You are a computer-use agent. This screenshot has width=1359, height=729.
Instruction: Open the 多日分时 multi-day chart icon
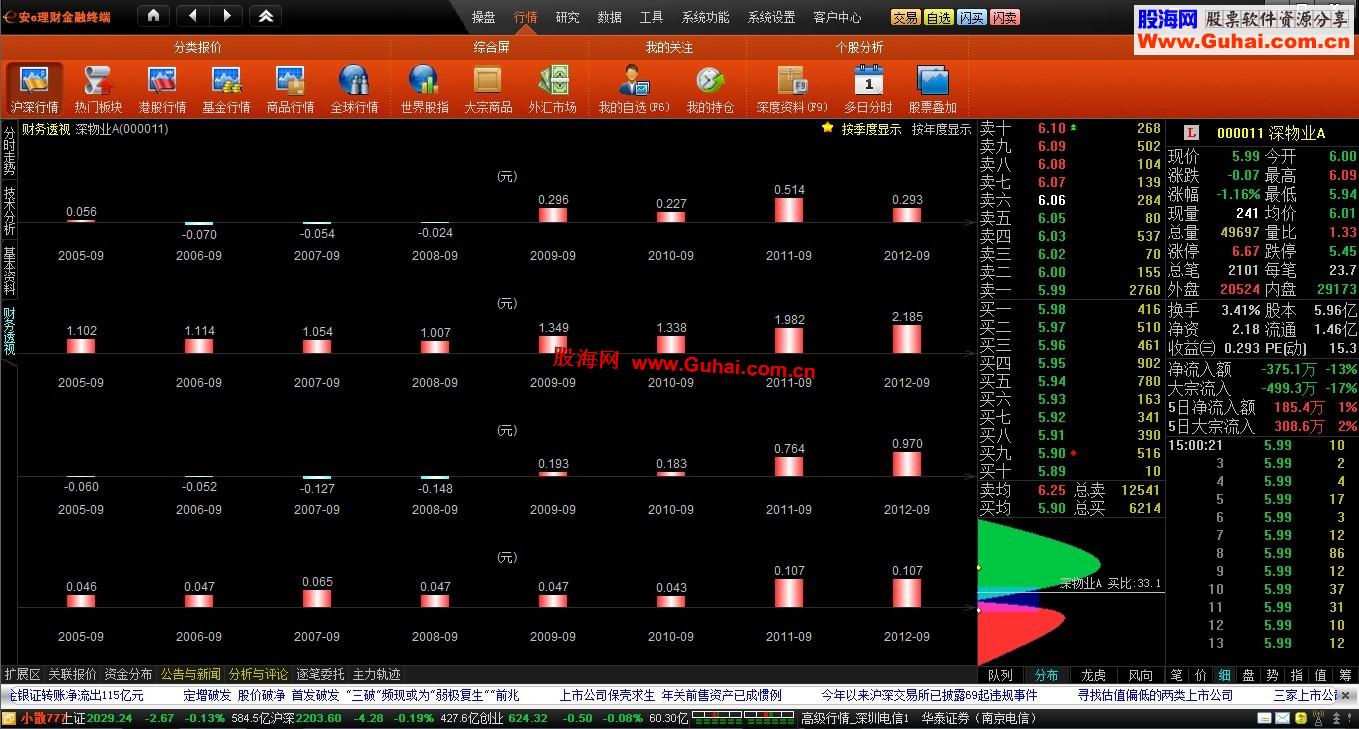coord(868,90)
